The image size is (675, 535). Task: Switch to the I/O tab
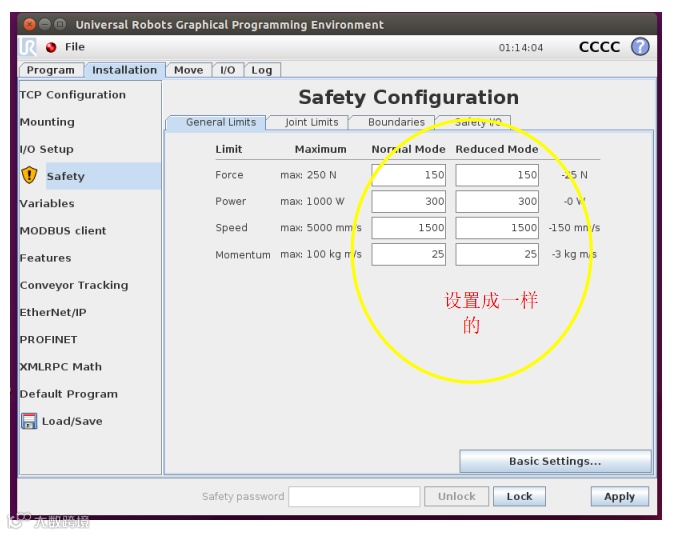(x=228, y=70)
